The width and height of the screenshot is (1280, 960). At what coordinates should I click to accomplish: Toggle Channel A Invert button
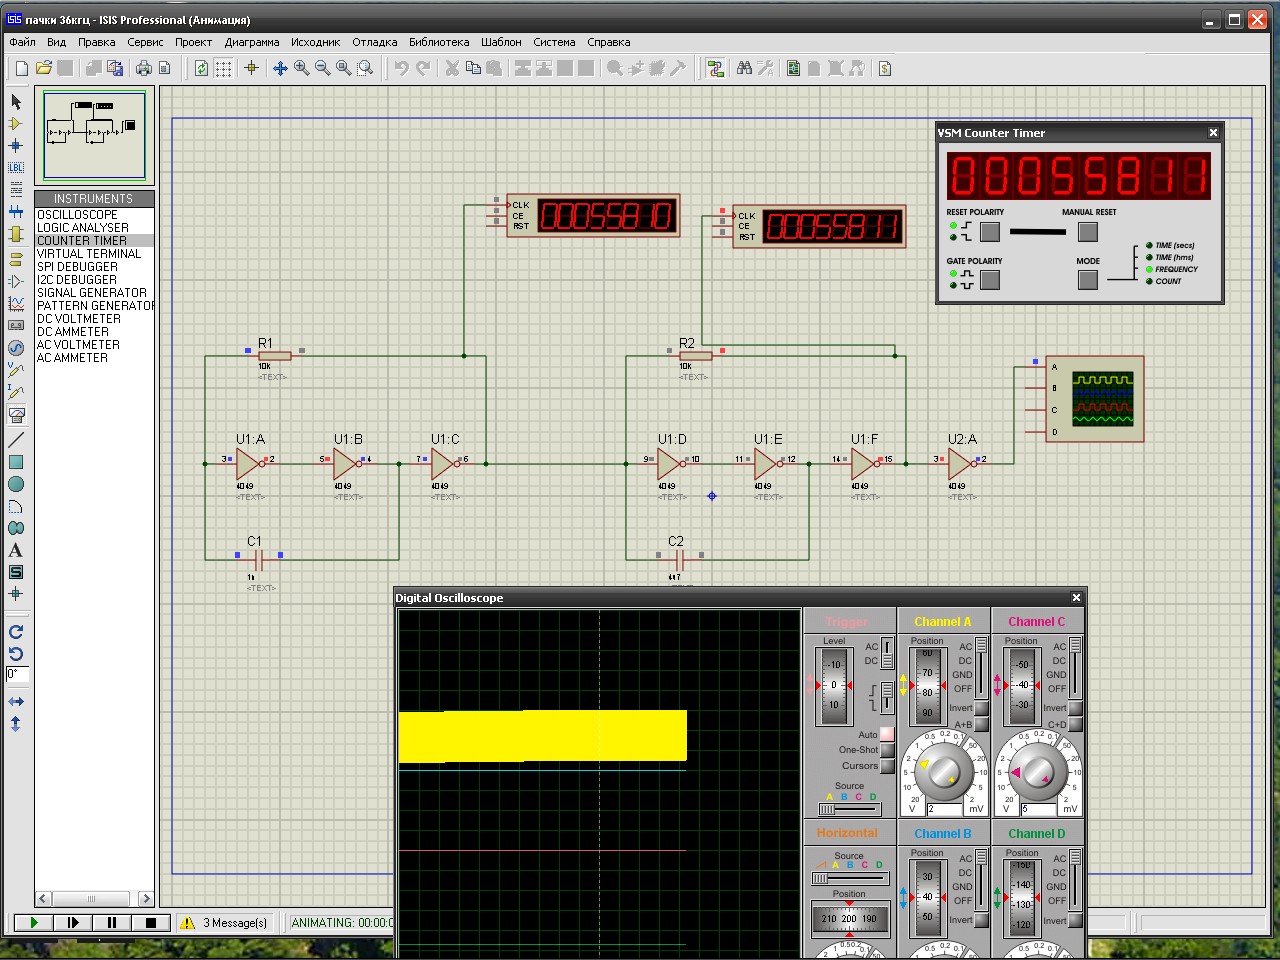tap(981, 708)
